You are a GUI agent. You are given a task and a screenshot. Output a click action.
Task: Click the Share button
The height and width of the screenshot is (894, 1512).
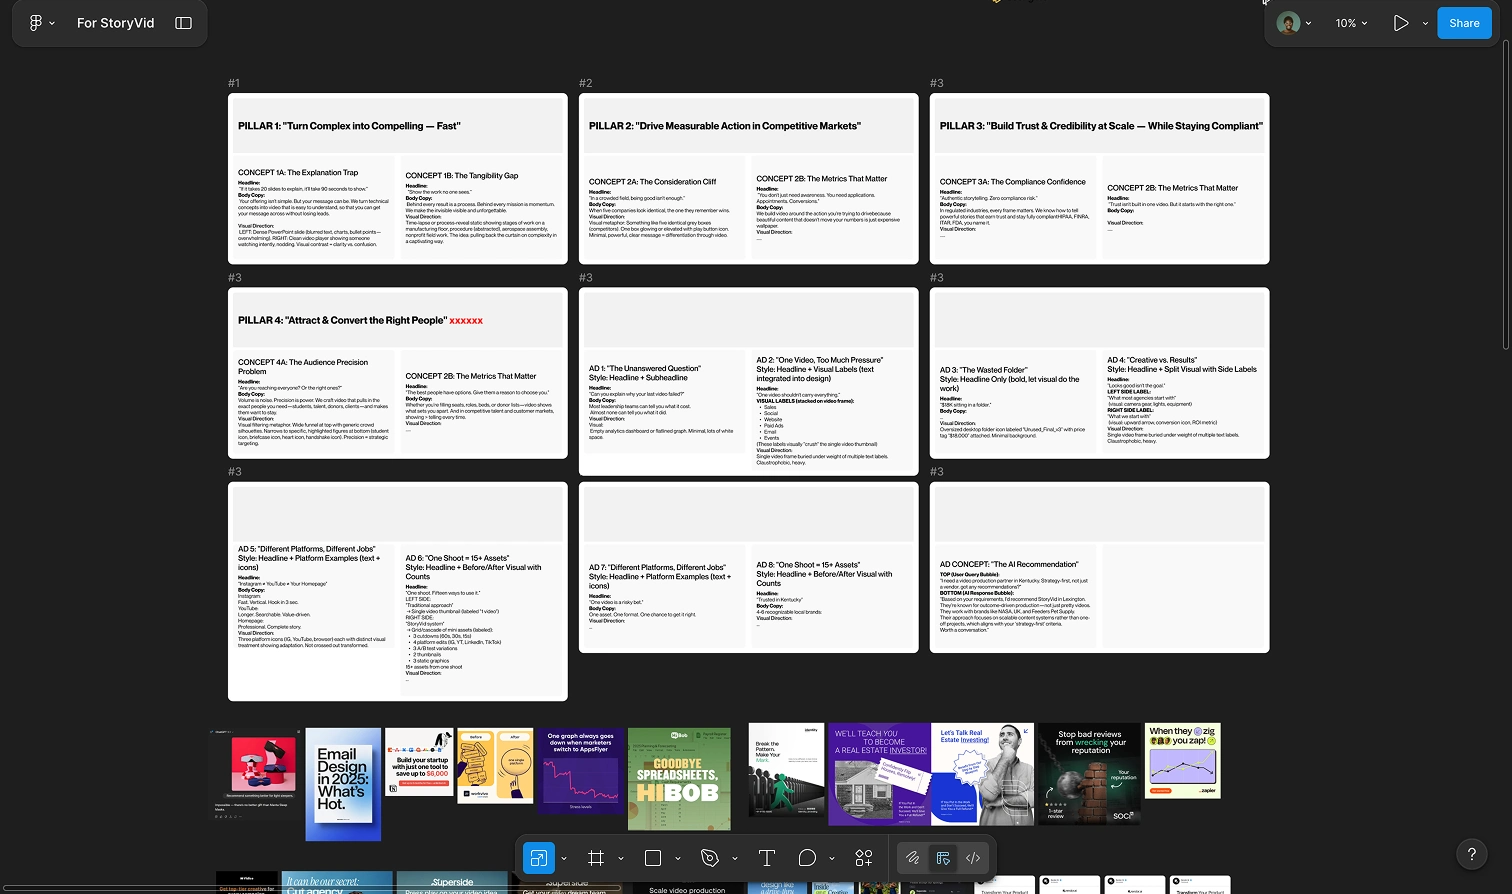click(1463, 22)
